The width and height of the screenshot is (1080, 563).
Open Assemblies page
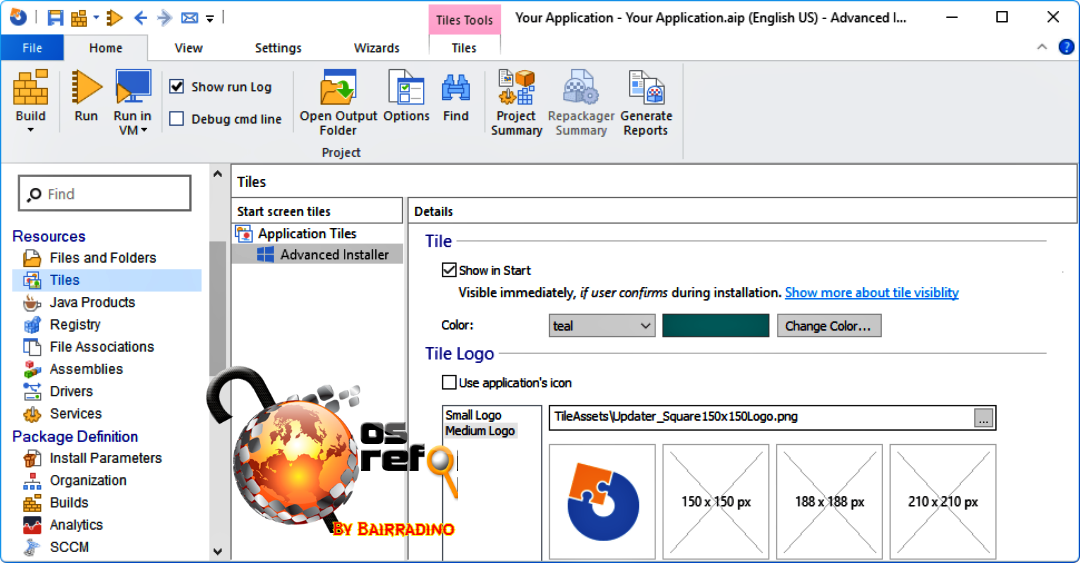(86, 369)
